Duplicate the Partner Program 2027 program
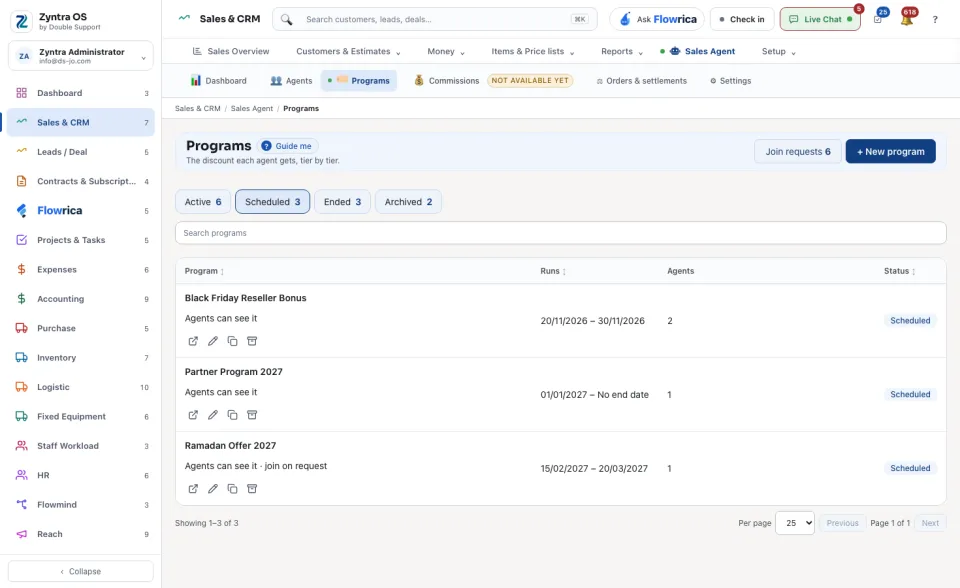Viewport: 960px width, 588px height. [232, 415]
